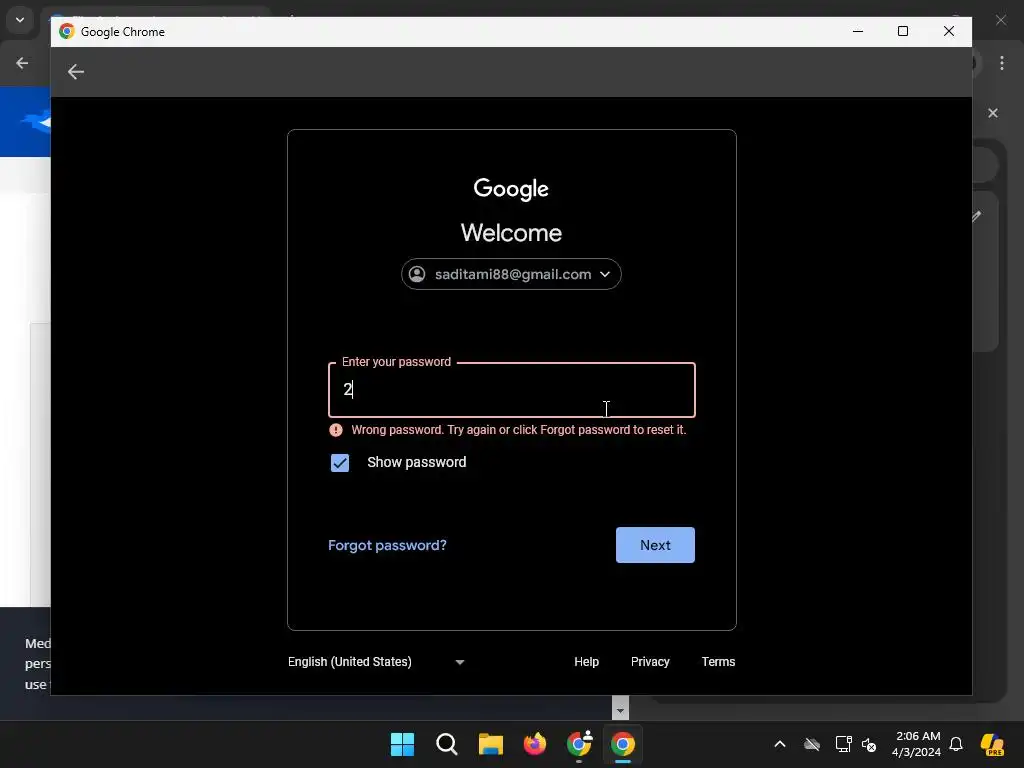Open the Terms link
The height and width of the screenshot is (768, 1024).
tap(718, 662)
